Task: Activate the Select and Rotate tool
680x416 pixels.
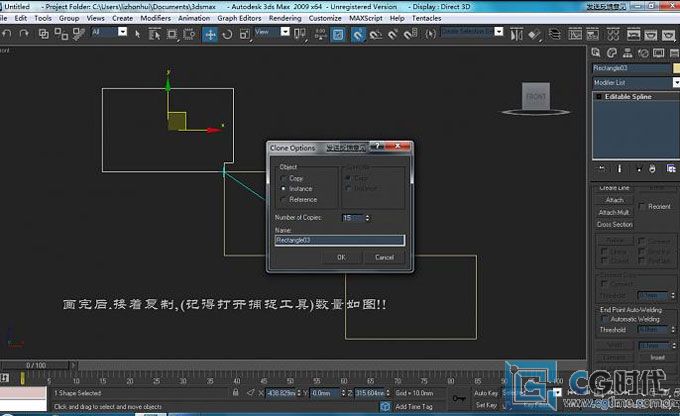Action: 227,34
